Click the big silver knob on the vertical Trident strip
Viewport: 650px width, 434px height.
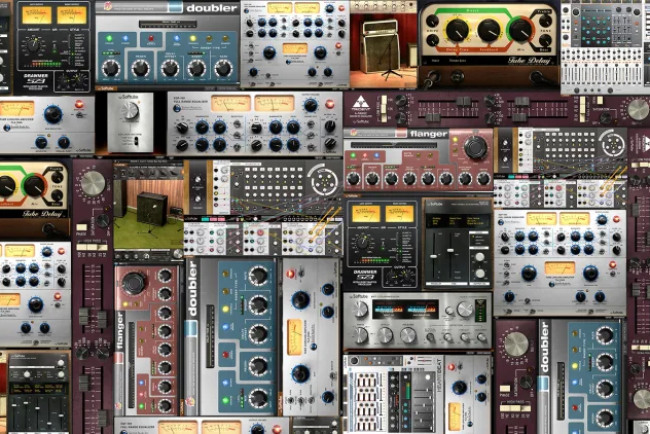(92, 183)
